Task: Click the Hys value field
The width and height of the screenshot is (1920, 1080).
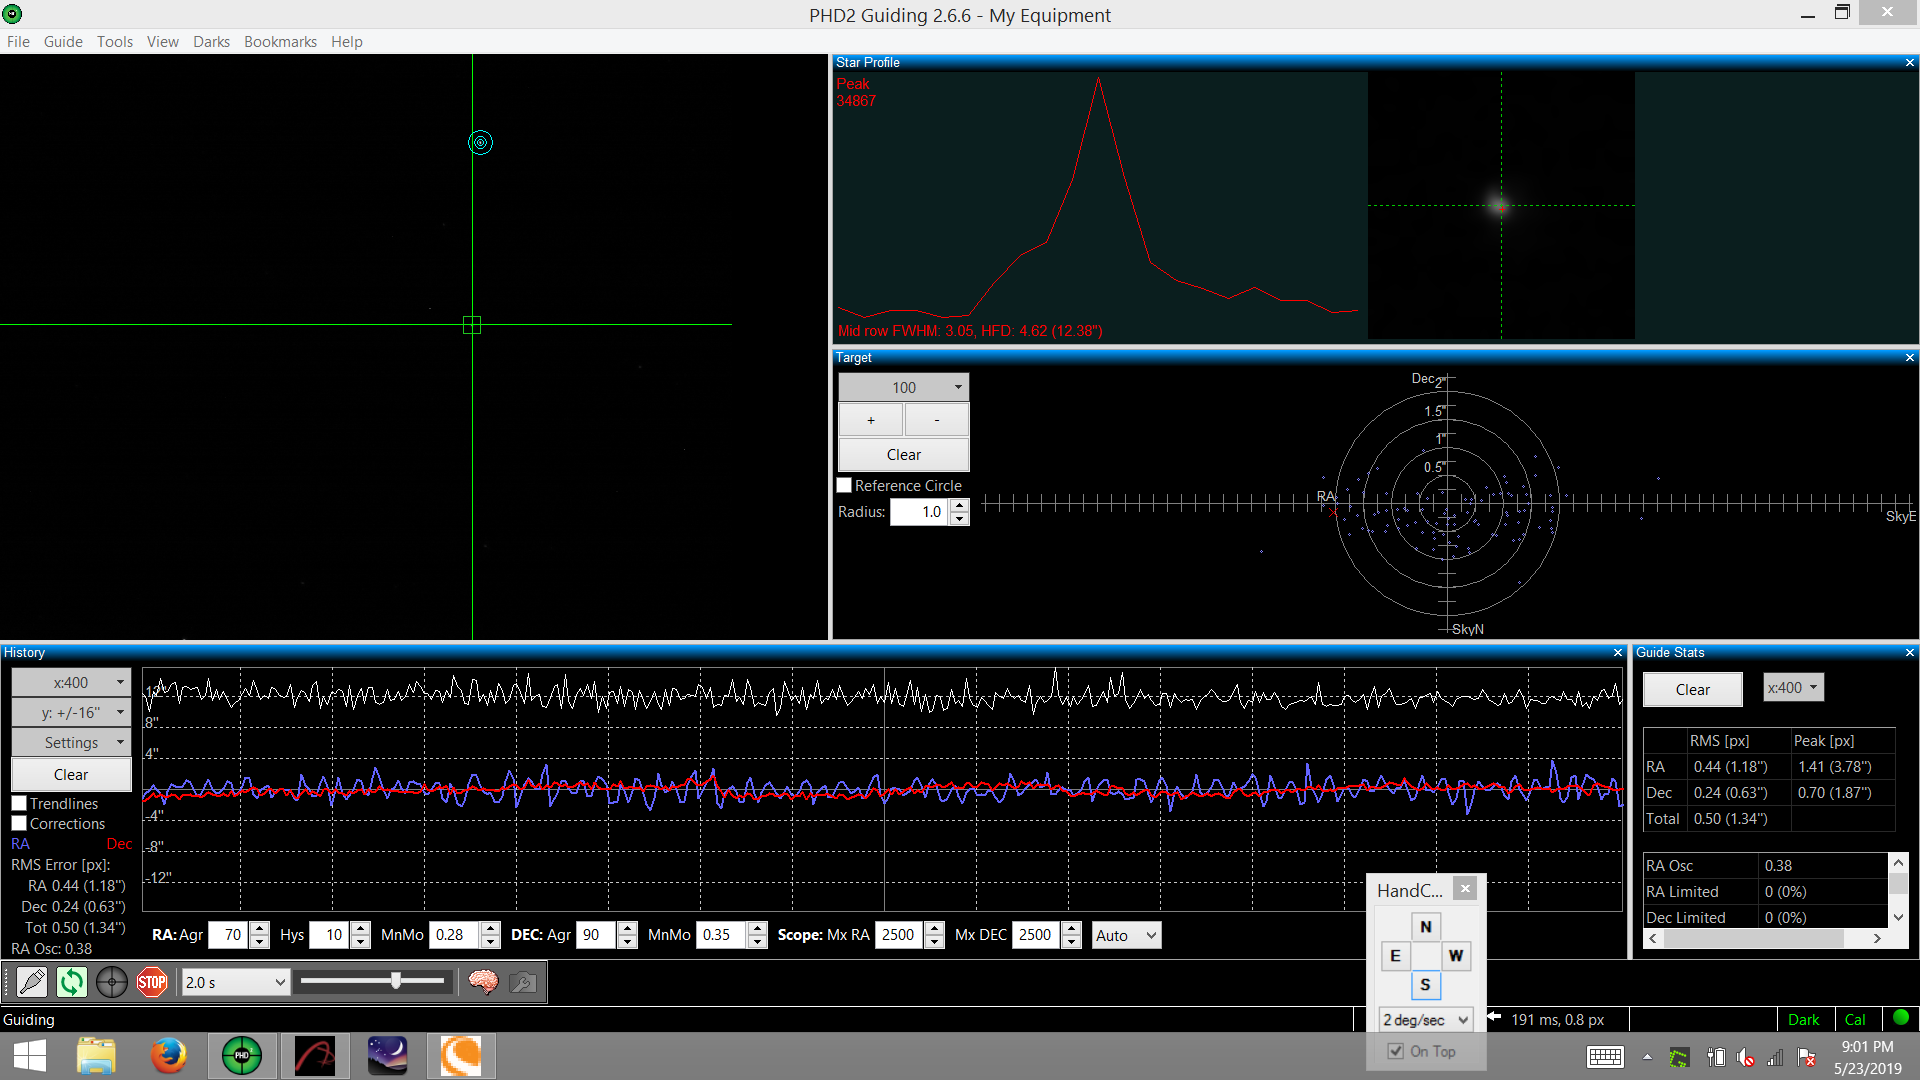Action: click(x=330, y=934)
